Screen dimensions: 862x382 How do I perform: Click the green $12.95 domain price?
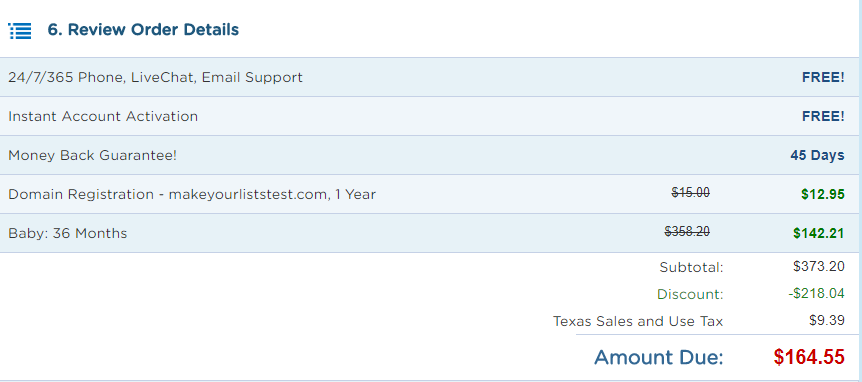[x=823, y=195]
